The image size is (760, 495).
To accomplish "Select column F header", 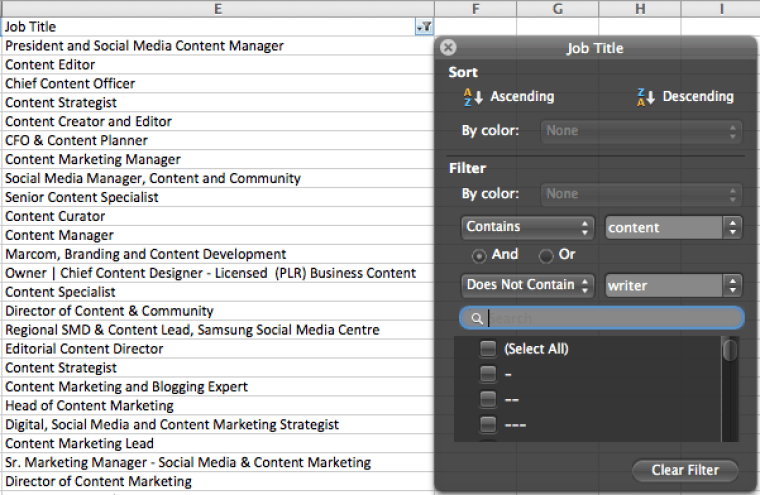I will coord(475,9).
